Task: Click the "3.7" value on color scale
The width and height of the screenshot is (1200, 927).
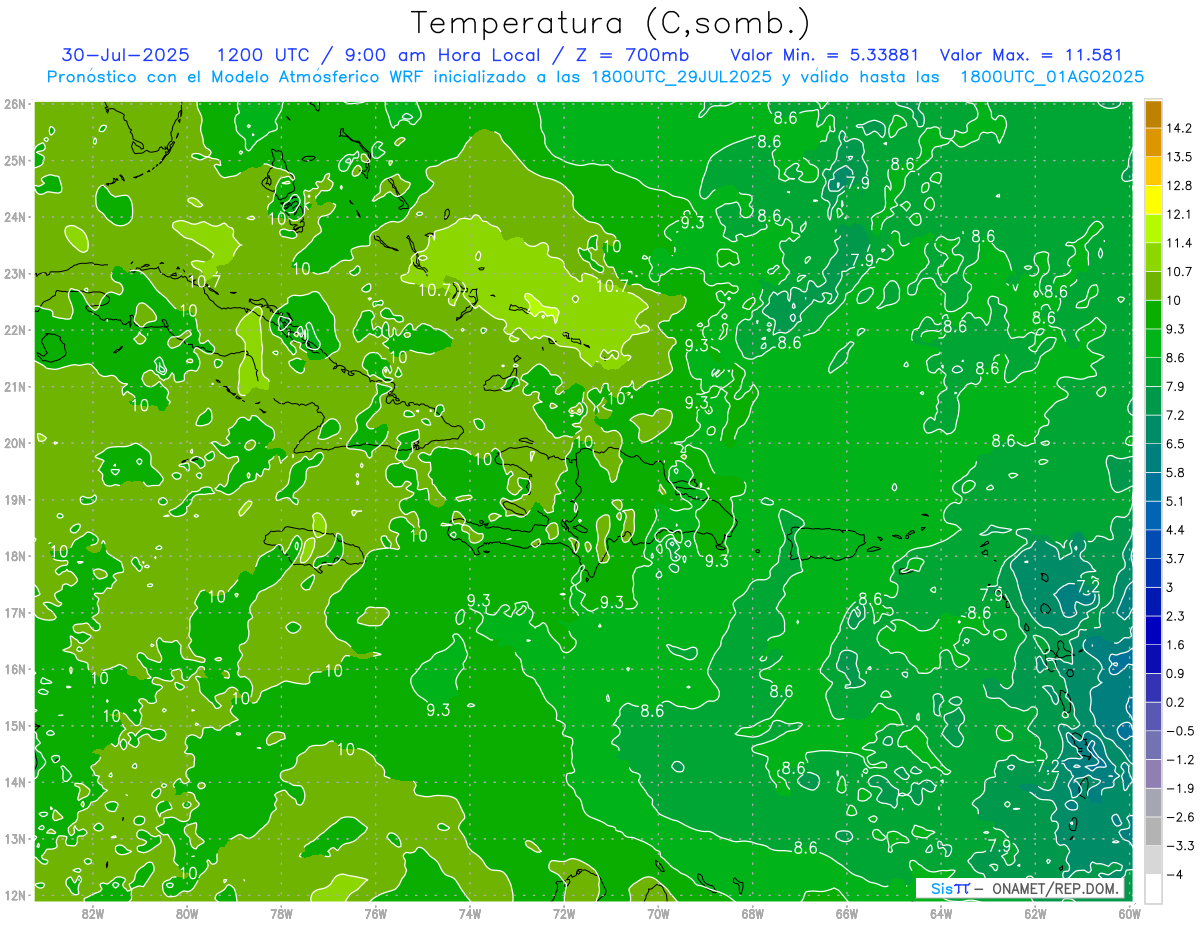Action: pos(1176,559)
